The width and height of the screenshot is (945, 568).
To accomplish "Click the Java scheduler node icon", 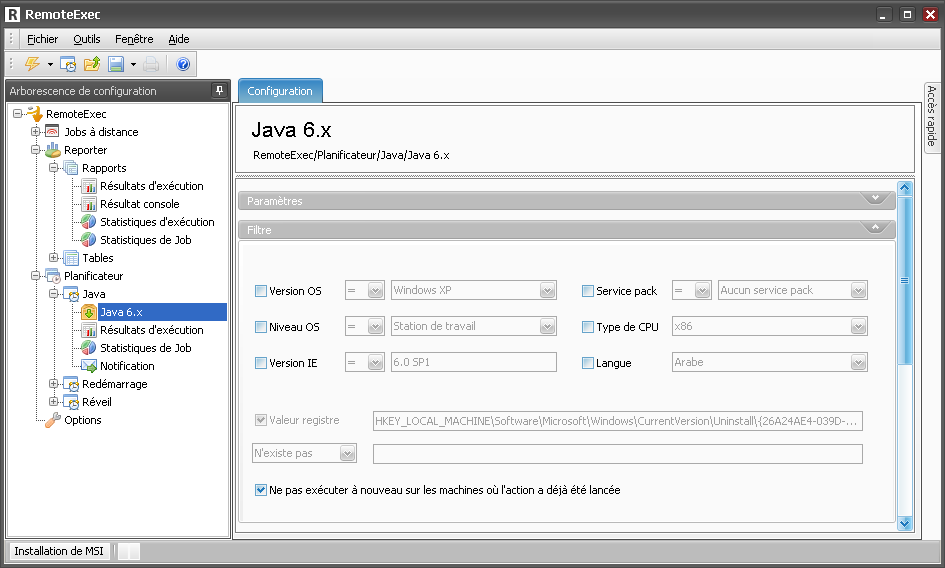I will click(71, 294).
